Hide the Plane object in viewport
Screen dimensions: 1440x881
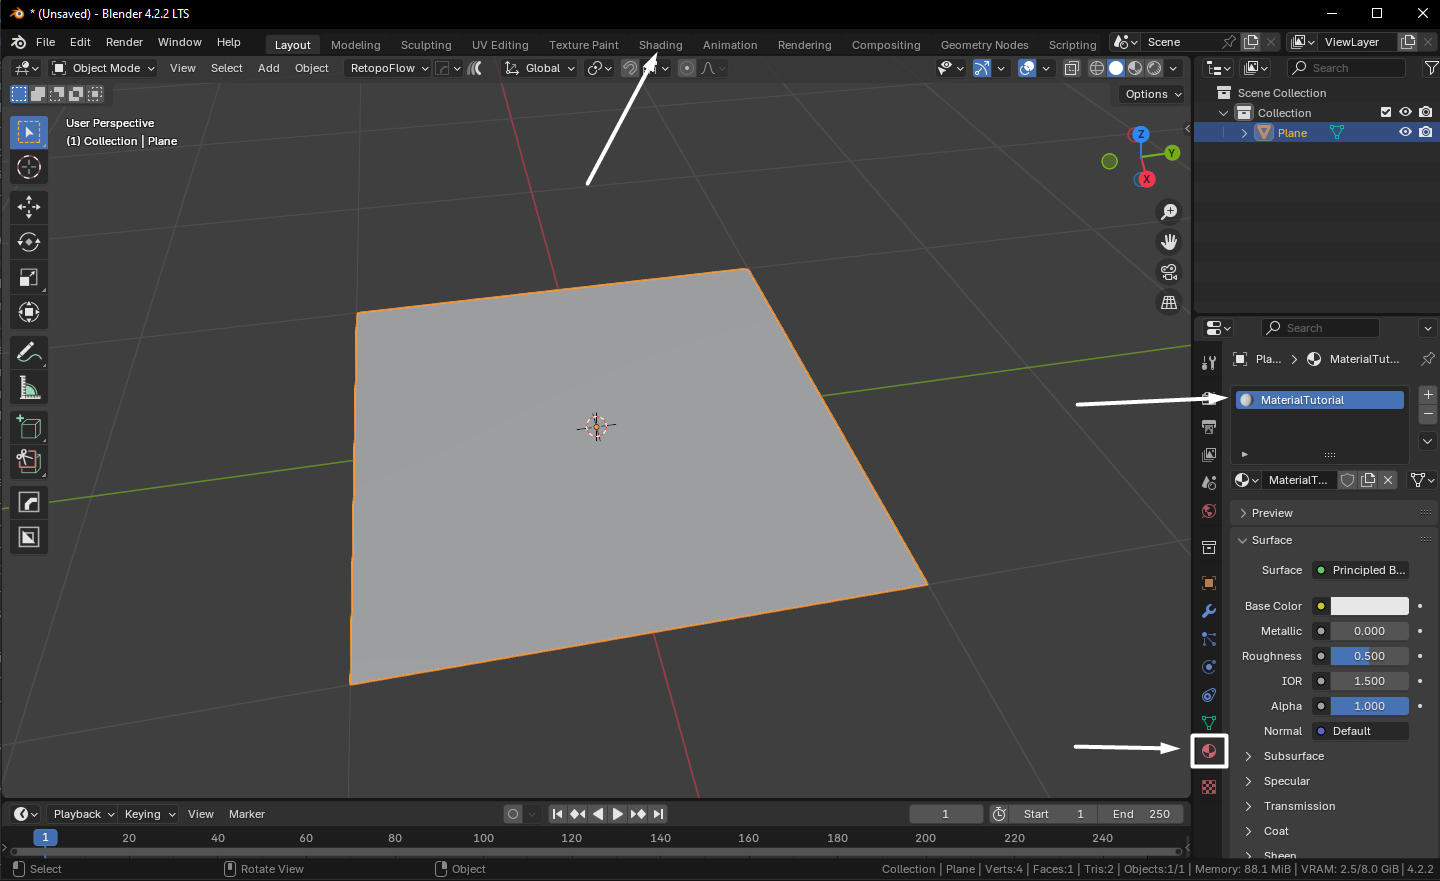point(1405,132)
